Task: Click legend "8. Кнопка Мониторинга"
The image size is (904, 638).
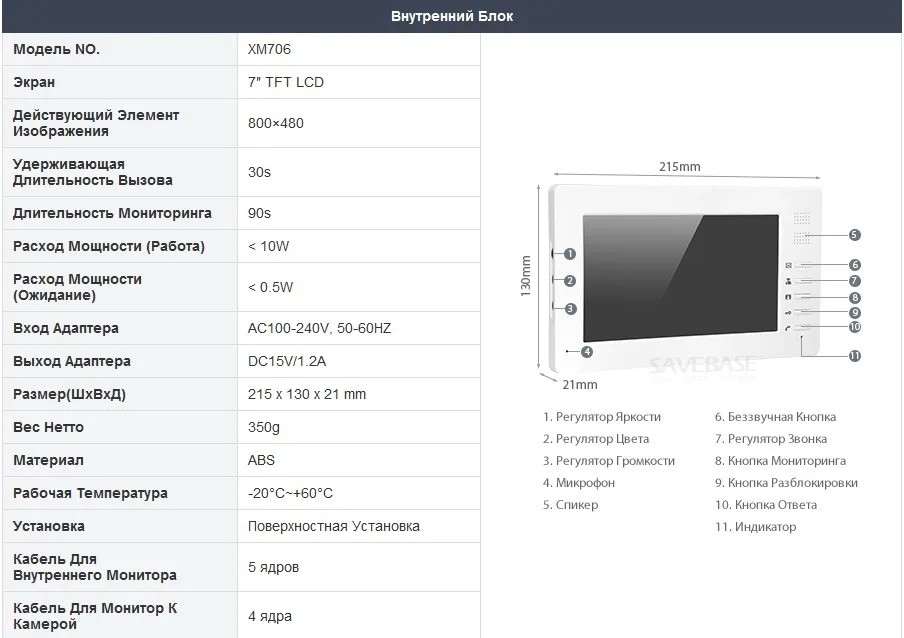Action: click(781, 460)
